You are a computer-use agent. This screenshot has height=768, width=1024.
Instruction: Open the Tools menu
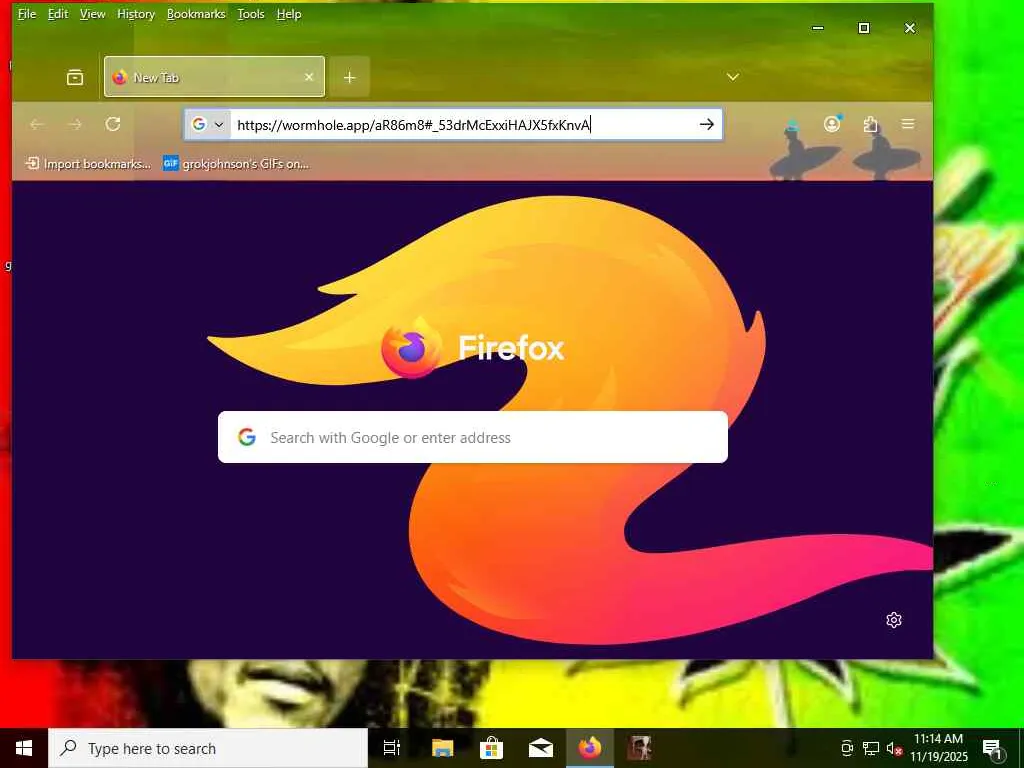(x=251, y=14)
